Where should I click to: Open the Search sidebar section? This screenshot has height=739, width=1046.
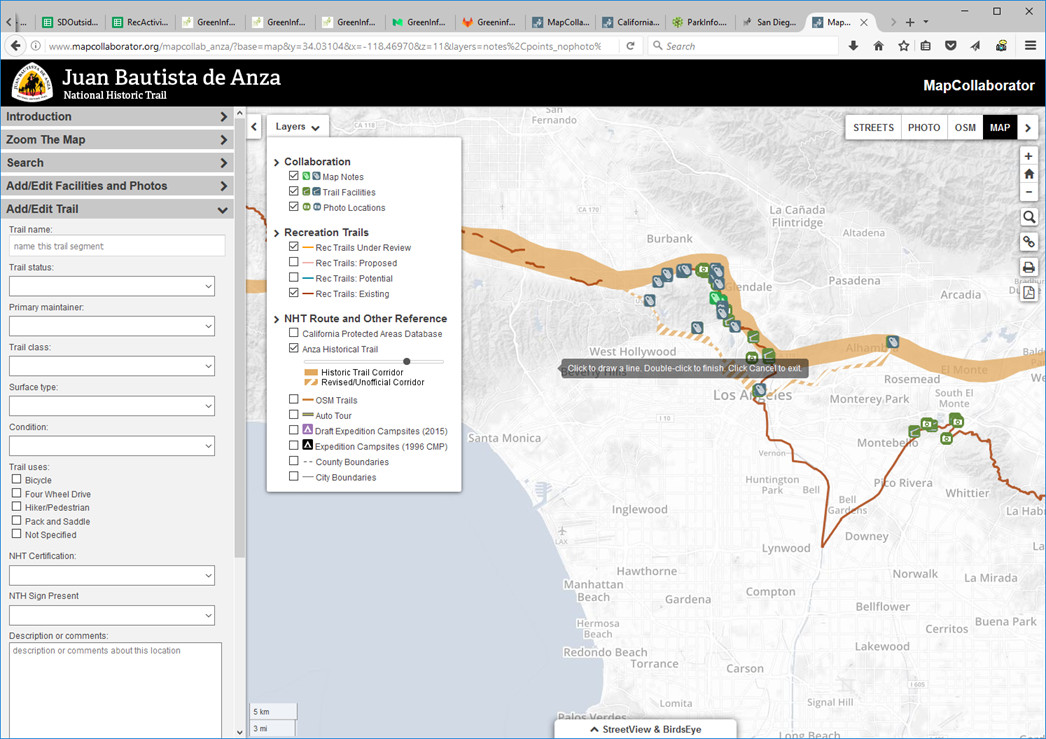[117, 163]
